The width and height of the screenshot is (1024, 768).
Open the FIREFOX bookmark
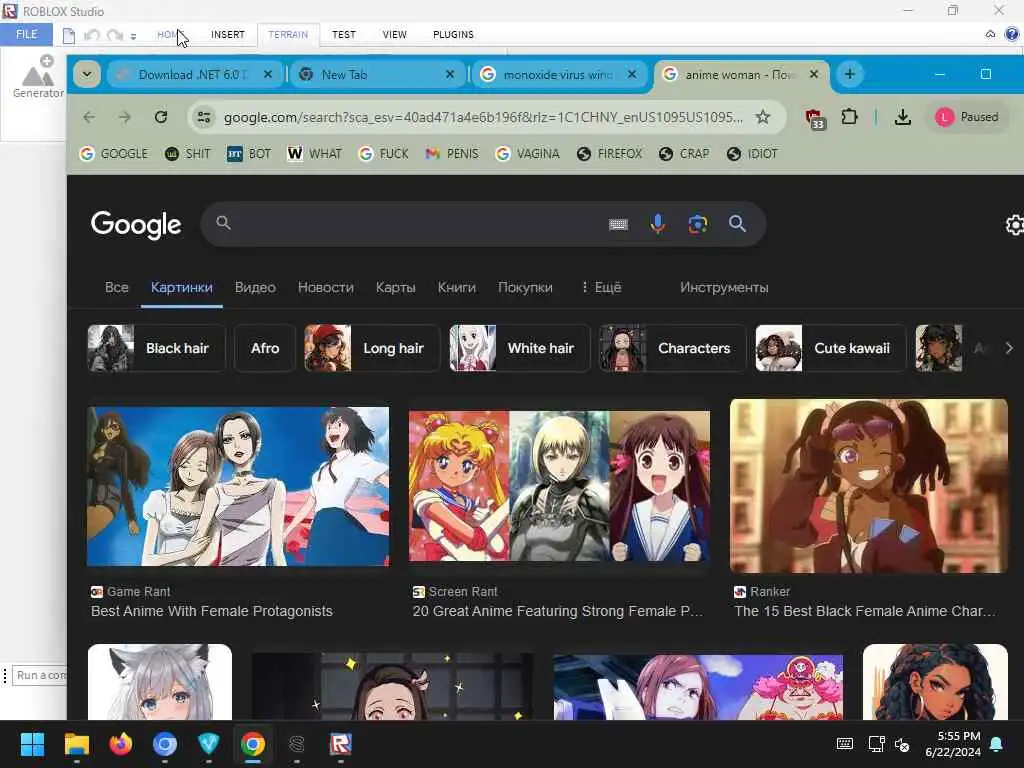coord(610,153)
